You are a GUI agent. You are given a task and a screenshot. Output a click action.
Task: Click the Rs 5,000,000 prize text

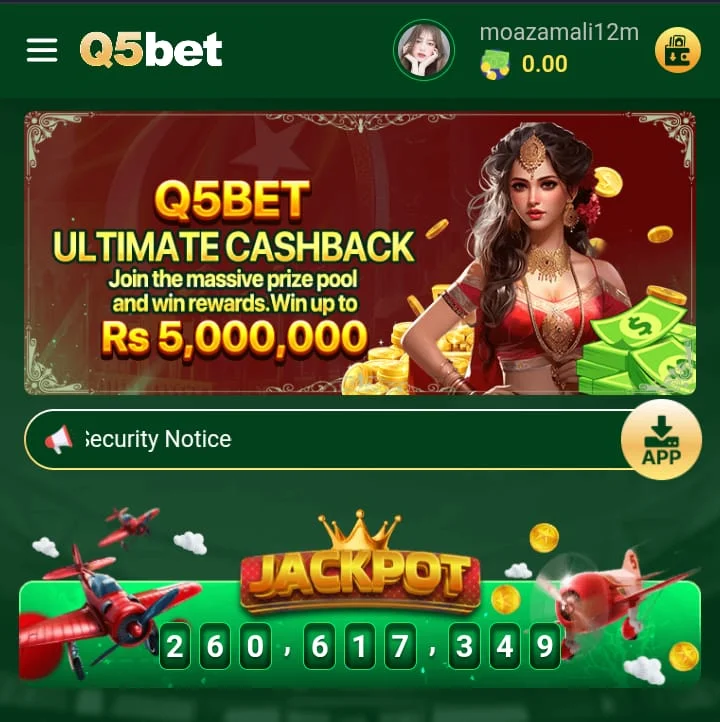click(234, 339)
